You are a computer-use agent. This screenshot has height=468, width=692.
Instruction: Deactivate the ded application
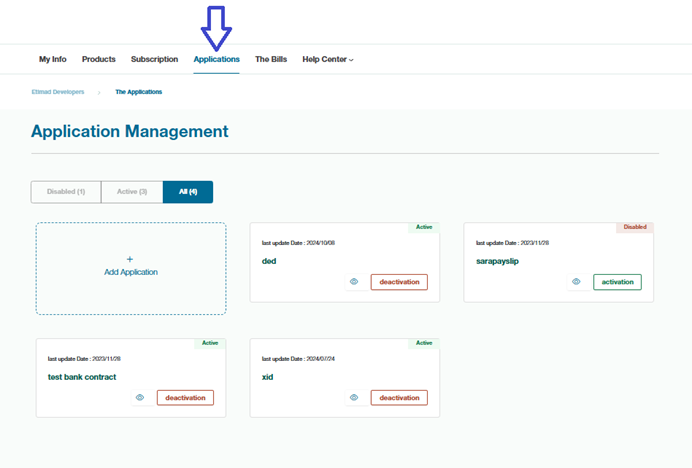coord(399,282)
